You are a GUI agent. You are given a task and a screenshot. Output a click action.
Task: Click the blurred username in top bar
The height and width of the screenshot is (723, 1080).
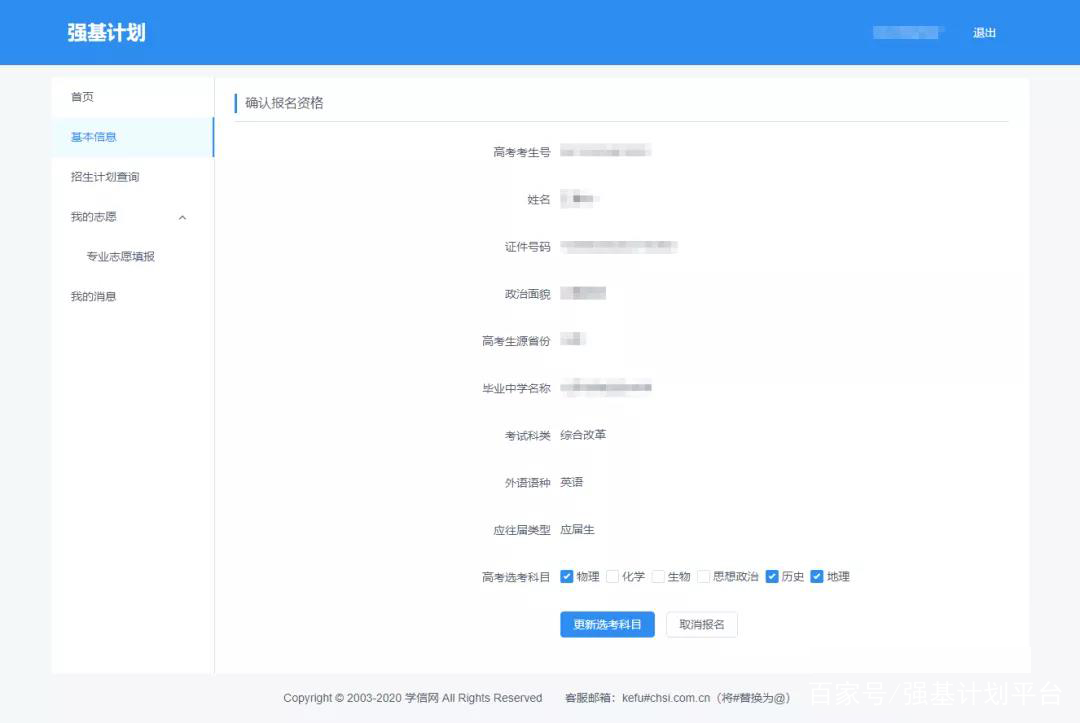point(906,31)
